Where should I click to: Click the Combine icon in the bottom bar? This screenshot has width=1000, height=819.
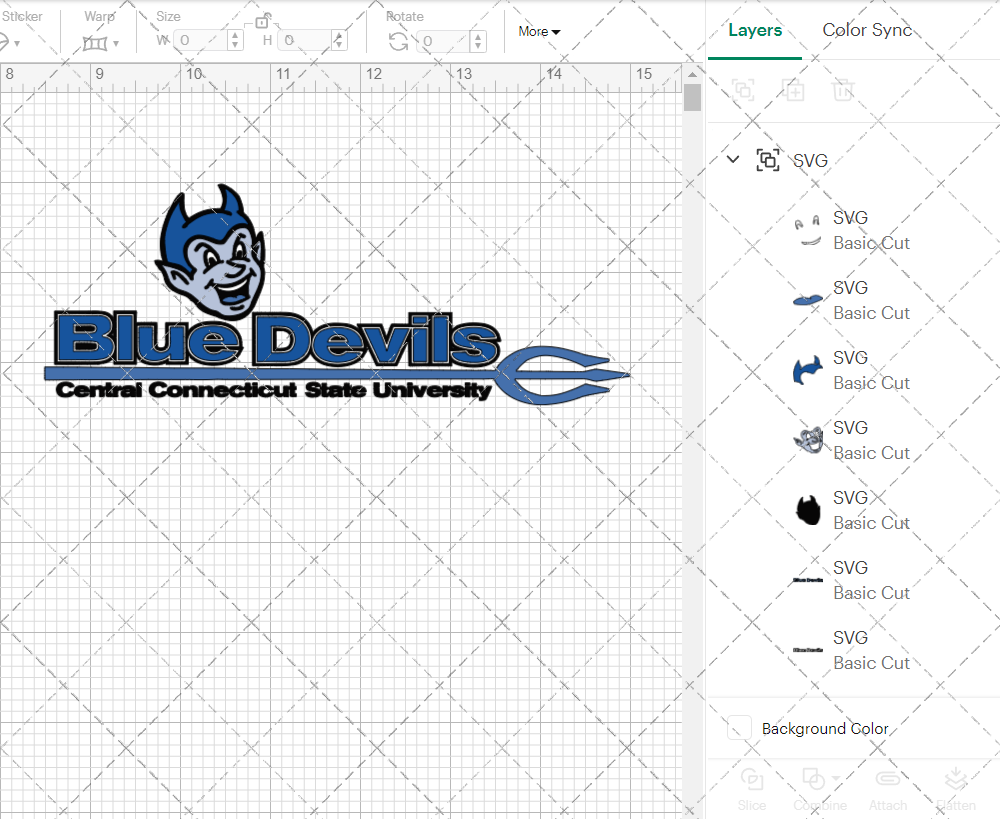click(x=814, y=779)
